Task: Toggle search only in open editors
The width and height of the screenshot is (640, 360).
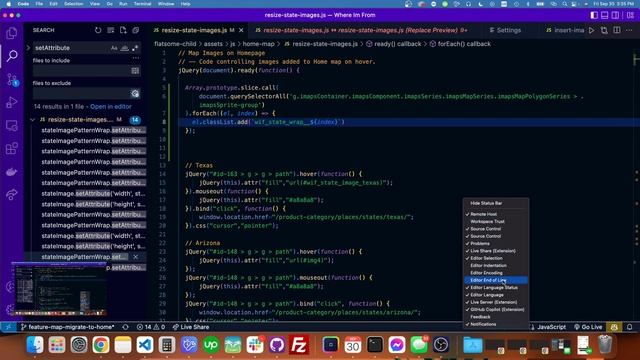Action: [x=135, y=71]
